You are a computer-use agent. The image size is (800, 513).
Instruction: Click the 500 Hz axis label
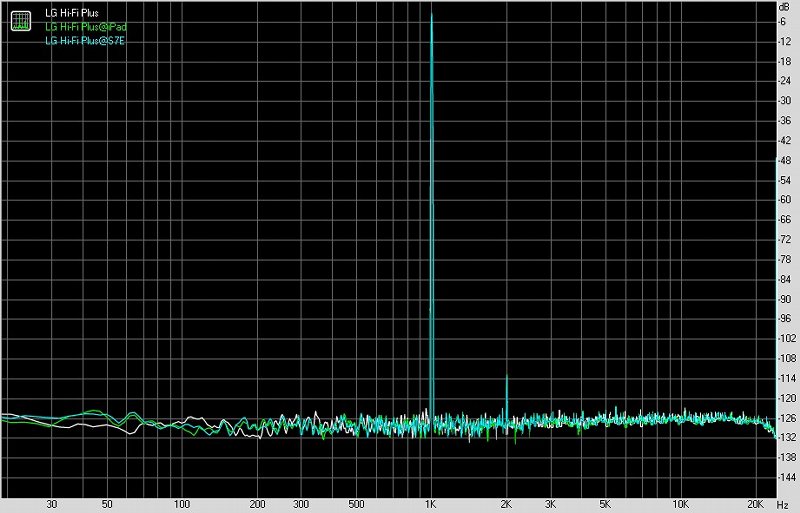click(356, 504)
